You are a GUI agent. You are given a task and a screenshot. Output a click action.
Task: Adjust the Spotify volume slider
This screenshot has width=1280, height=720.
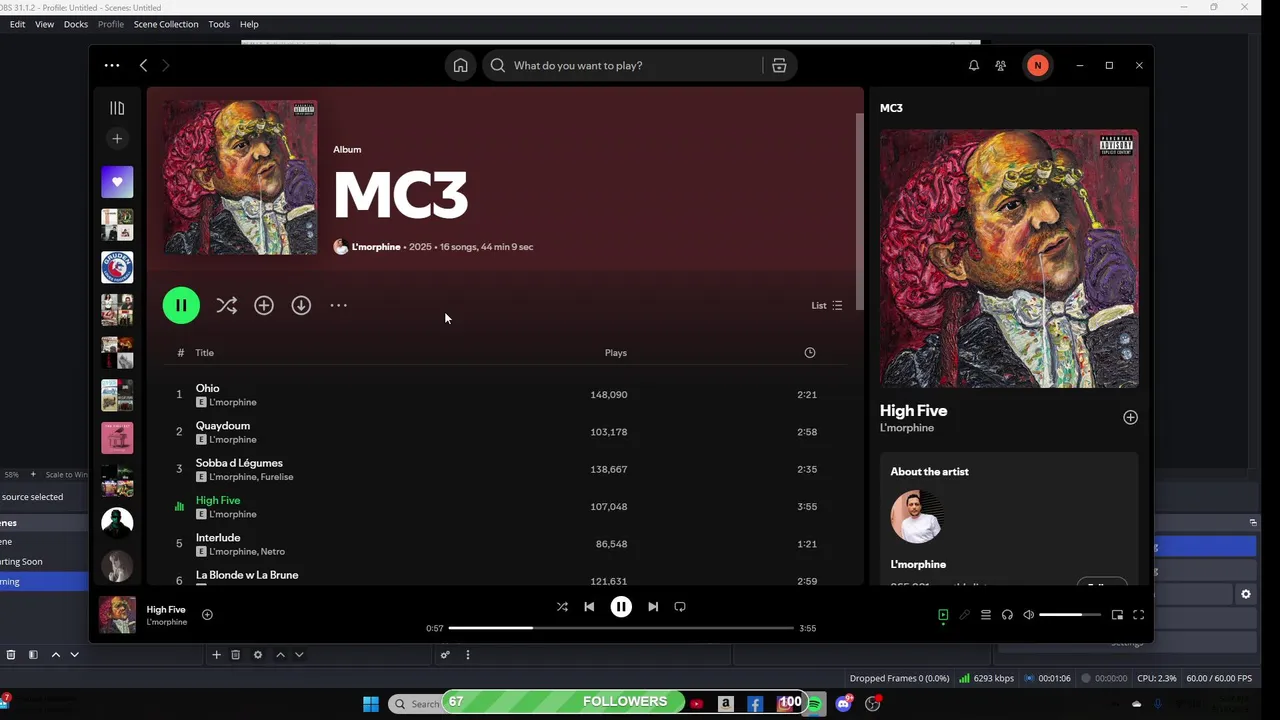click(x=1070, y=615)
